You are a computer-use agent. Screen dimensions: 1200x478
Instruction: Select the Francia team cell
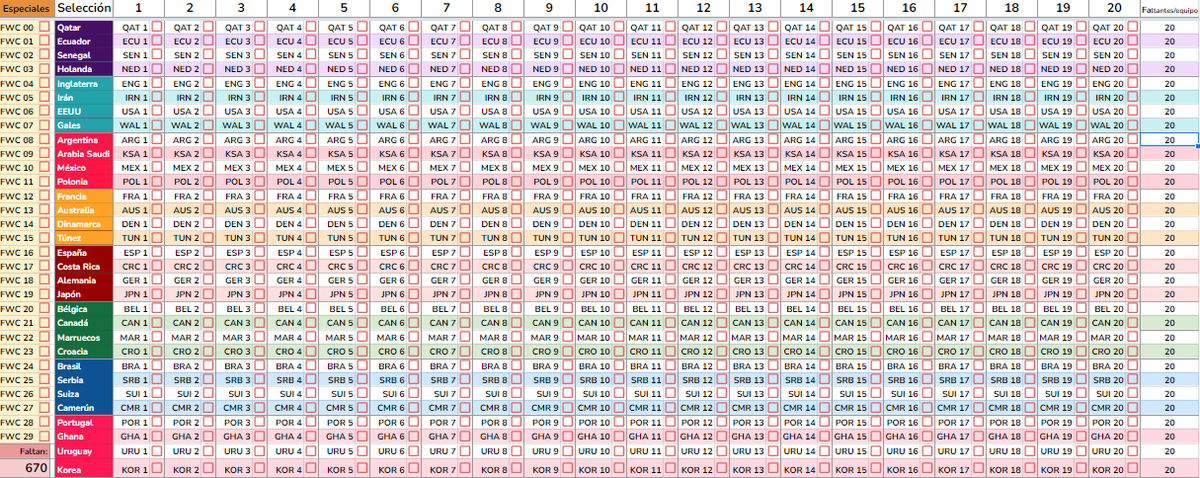click(x=84, y=196)
